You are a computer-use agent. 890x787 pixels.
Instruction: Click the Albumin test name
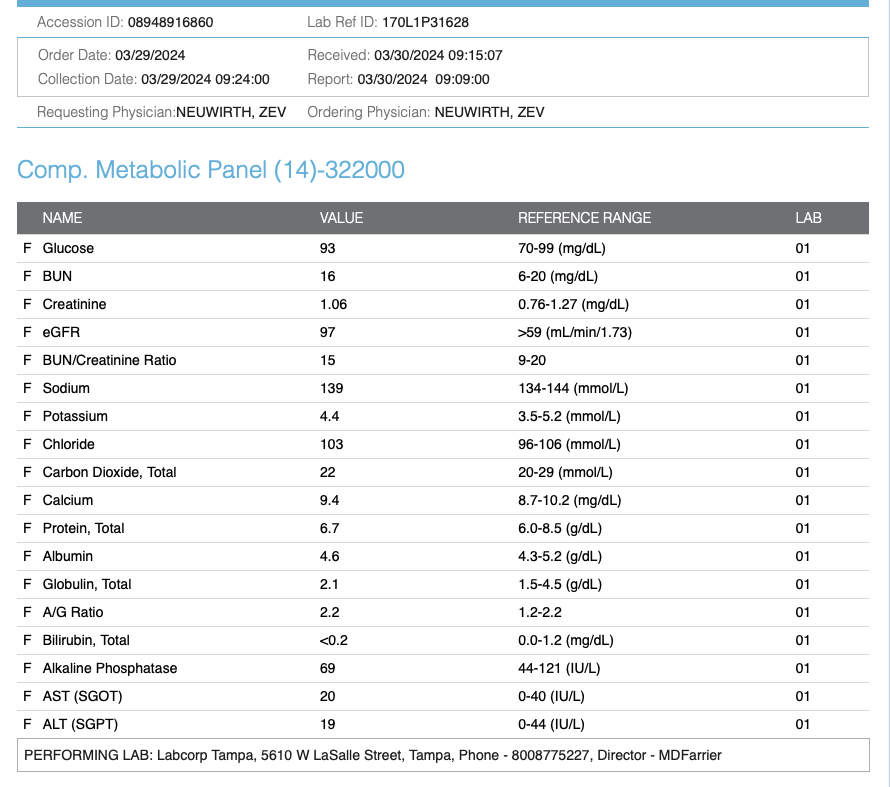pyautogui.click(x=69, y=556)
